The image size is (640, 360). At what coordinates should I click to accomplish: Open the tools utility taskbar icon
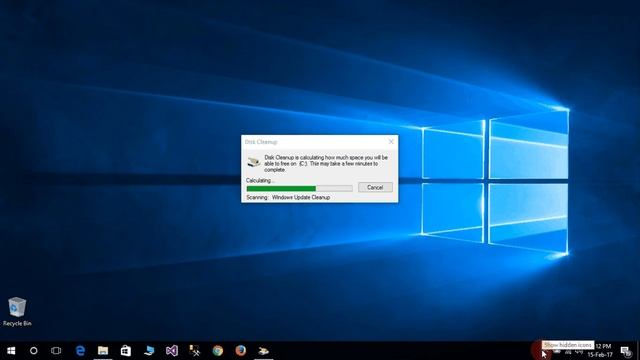tap(195, 351)
